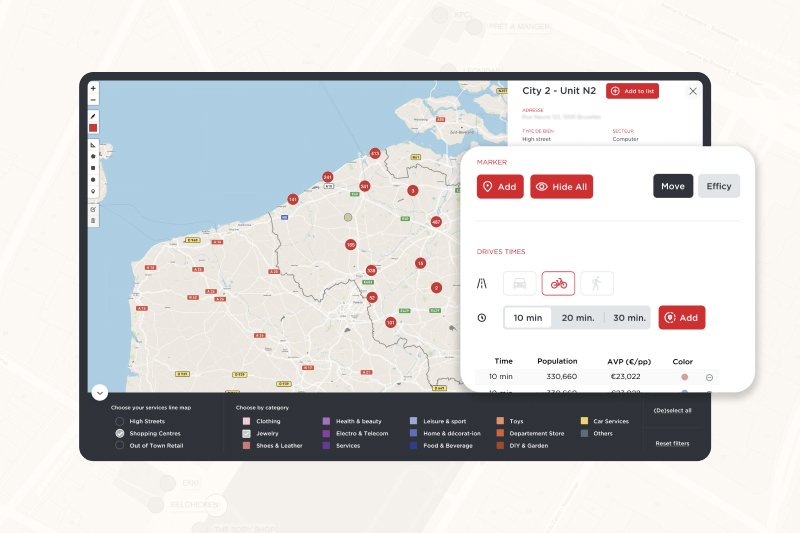Uncheck the Jewelry category checkbox
The height and width of the screenshot is (533, 800).
[247, 433]
